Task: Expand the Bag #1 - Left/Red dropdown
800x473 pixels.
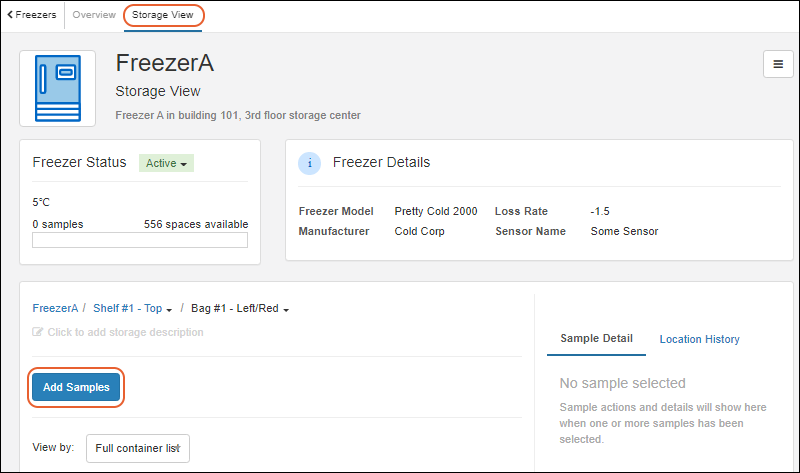Action: tap(240, 309)
